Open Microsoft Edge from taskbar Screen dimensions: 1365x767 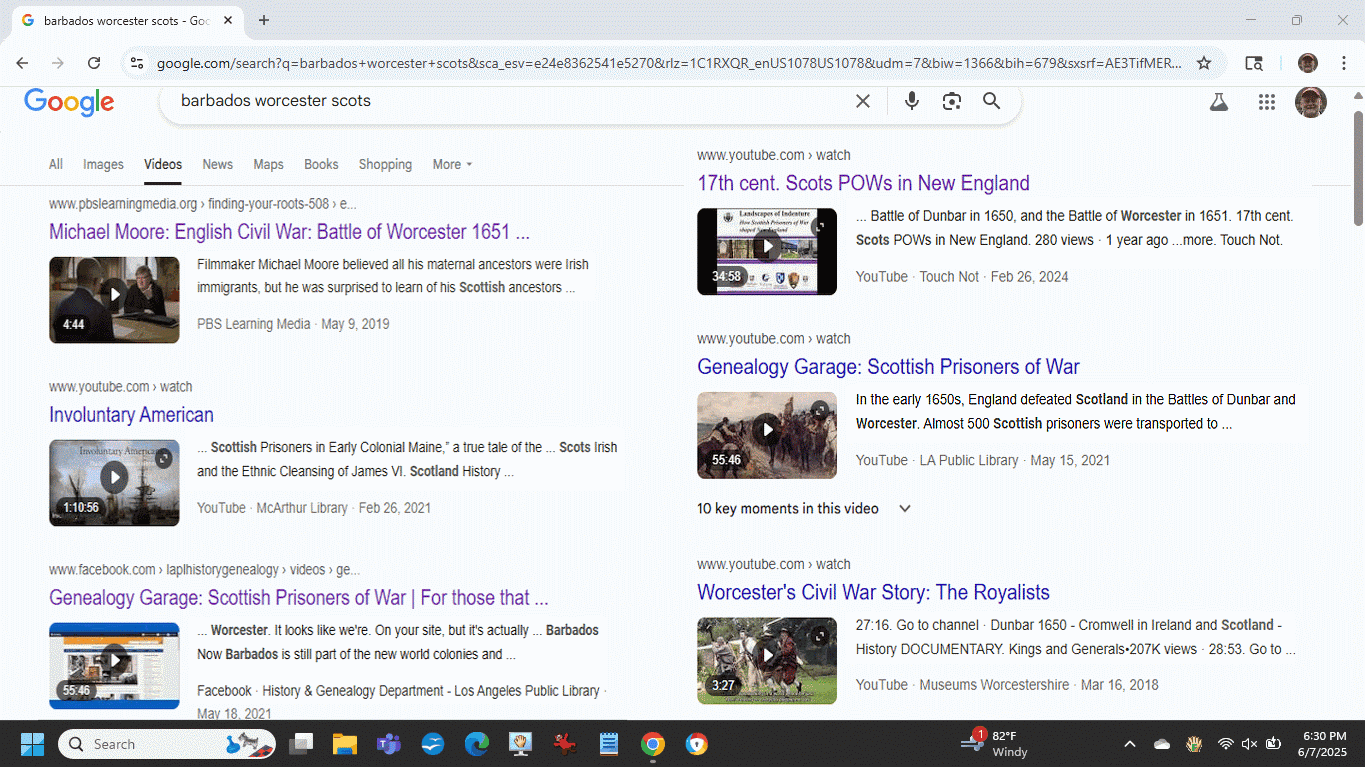click(x=476, y=744)
